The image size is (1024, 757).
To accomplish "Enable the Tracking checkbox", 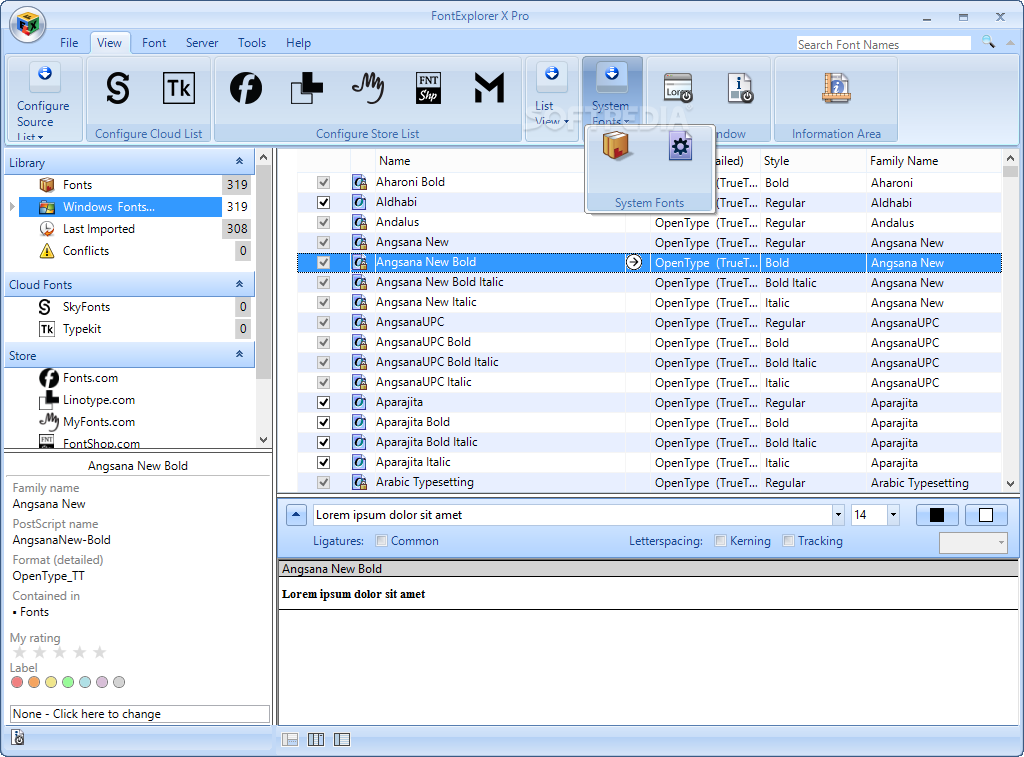I will pos(789,541).
